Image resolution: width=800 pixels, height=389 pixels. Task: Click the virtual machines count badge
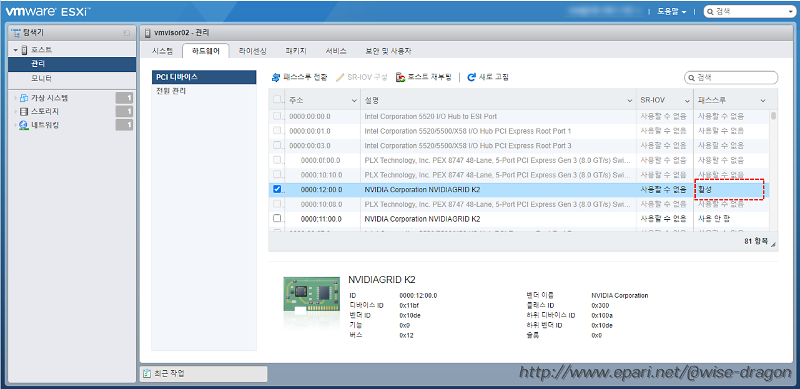[x=124, y=98]
